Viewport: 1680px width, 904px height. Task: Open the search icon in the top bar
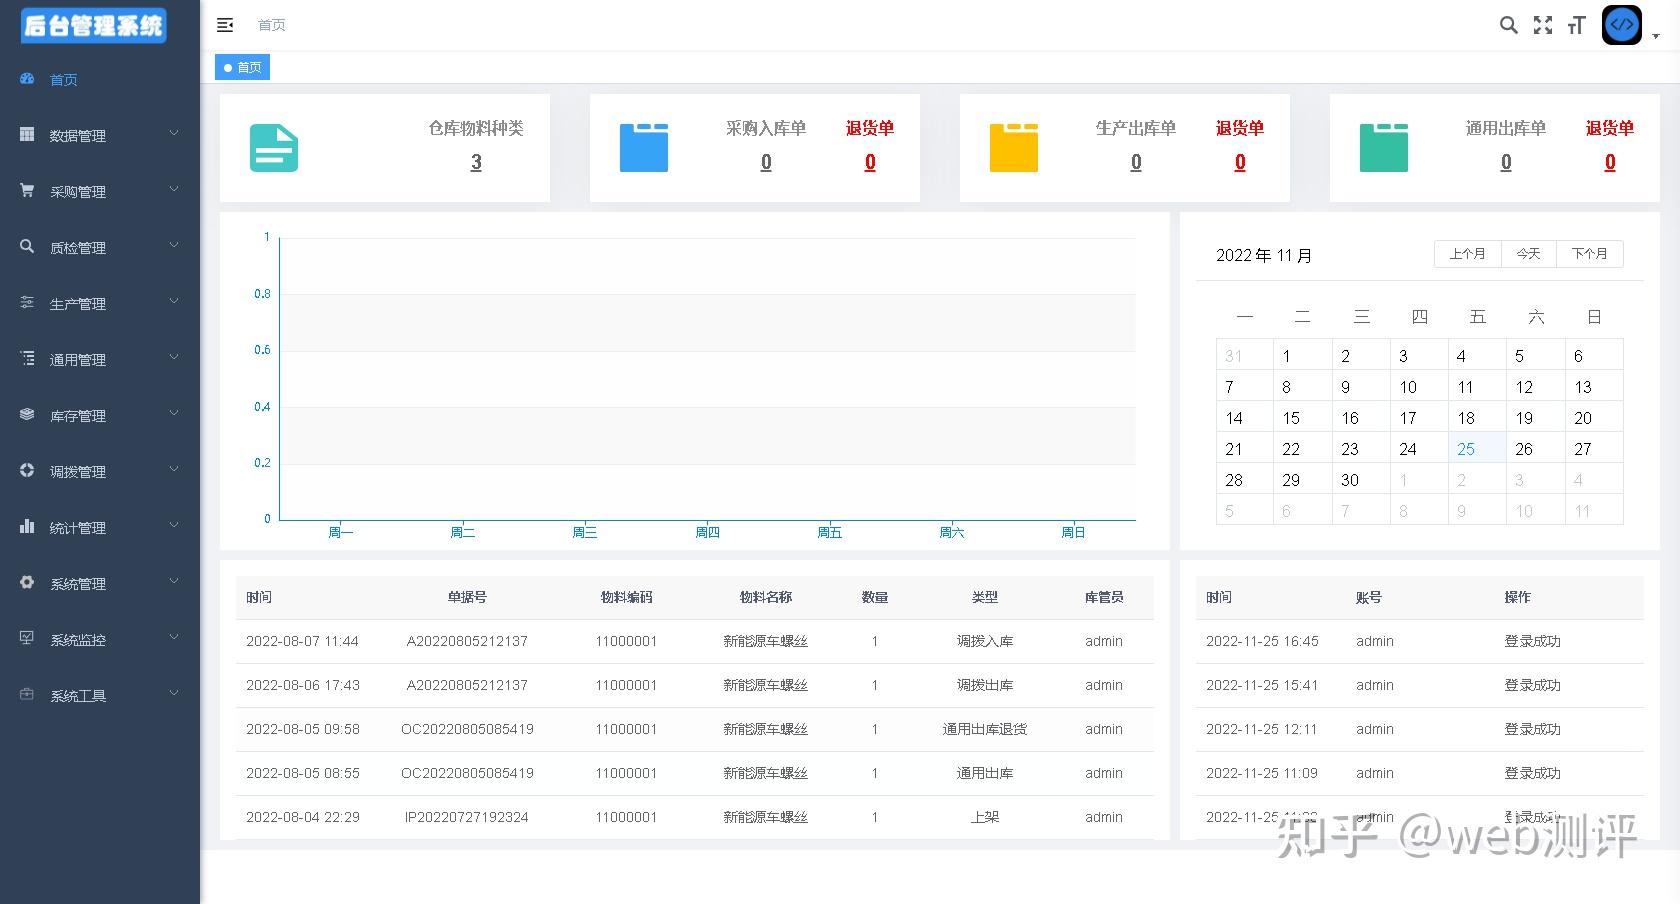click(1508, 25)
